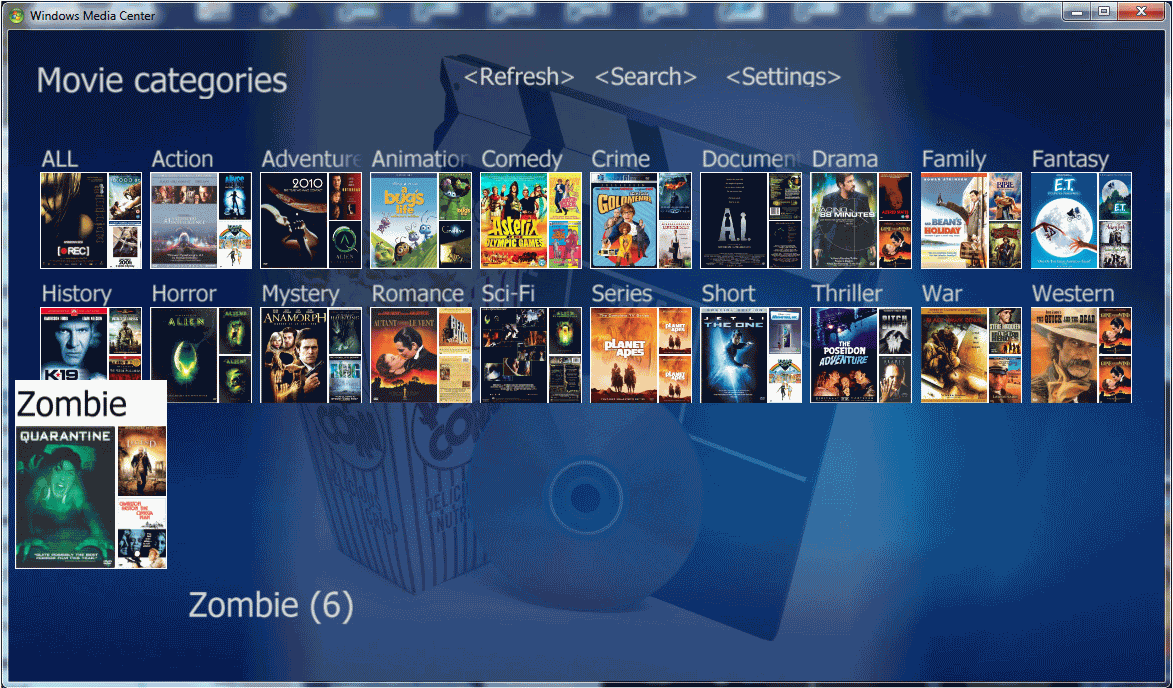
Task: Open the Documentary category with A.I. poster
Action: pyautogui.click(x=750, y=221)
